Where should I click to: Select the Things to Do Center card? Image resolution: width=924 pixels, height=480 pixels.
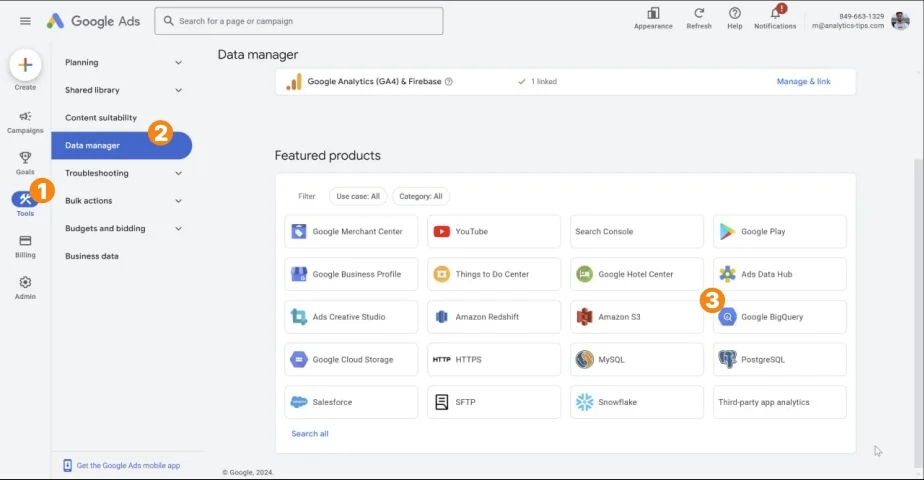494,274
